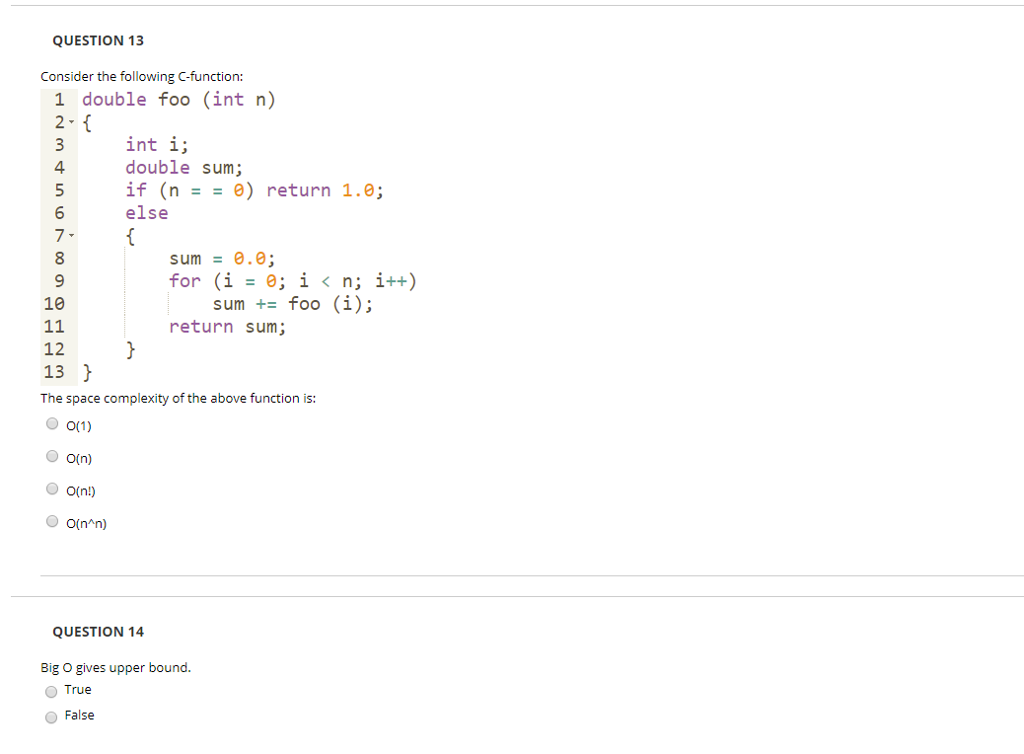Select the O(1) radio button

point(52,423)
